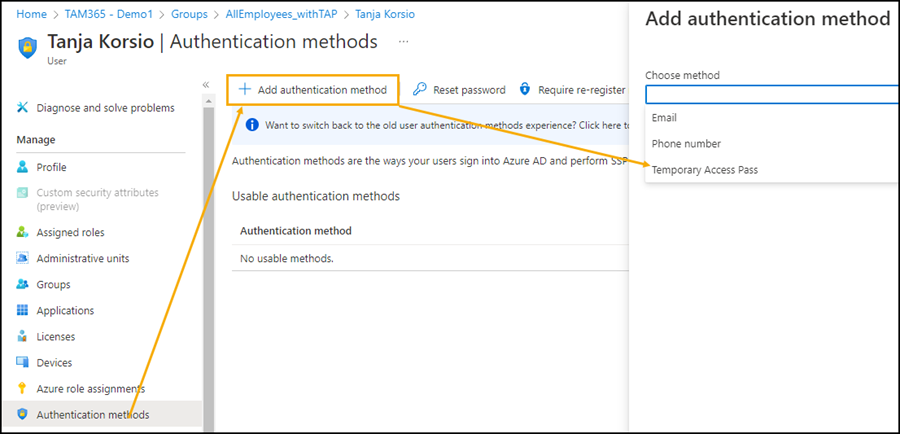
Task: Click the Reset password button
Action: point(459,90)
